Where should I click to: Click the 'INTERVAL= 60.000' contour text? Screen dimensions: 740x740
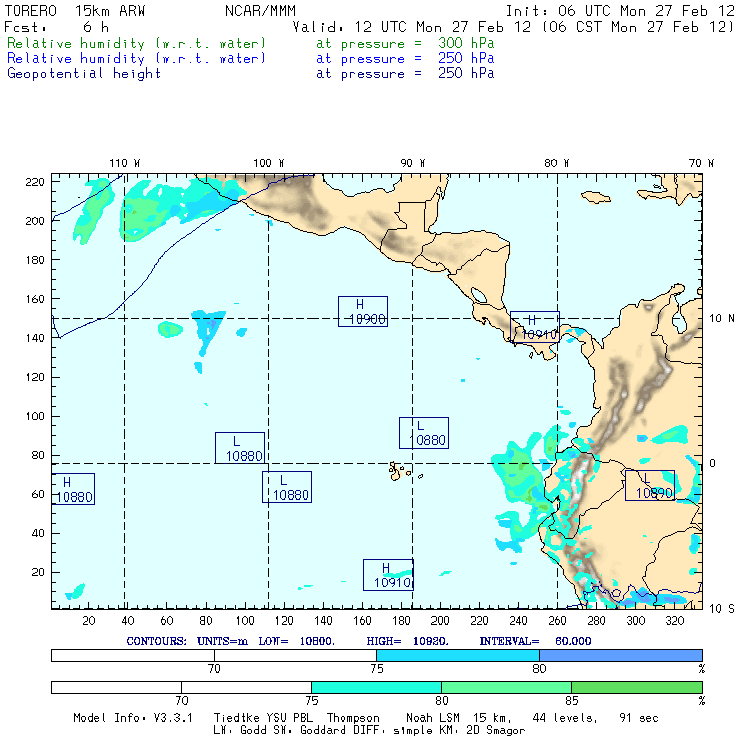pos(535,641)
